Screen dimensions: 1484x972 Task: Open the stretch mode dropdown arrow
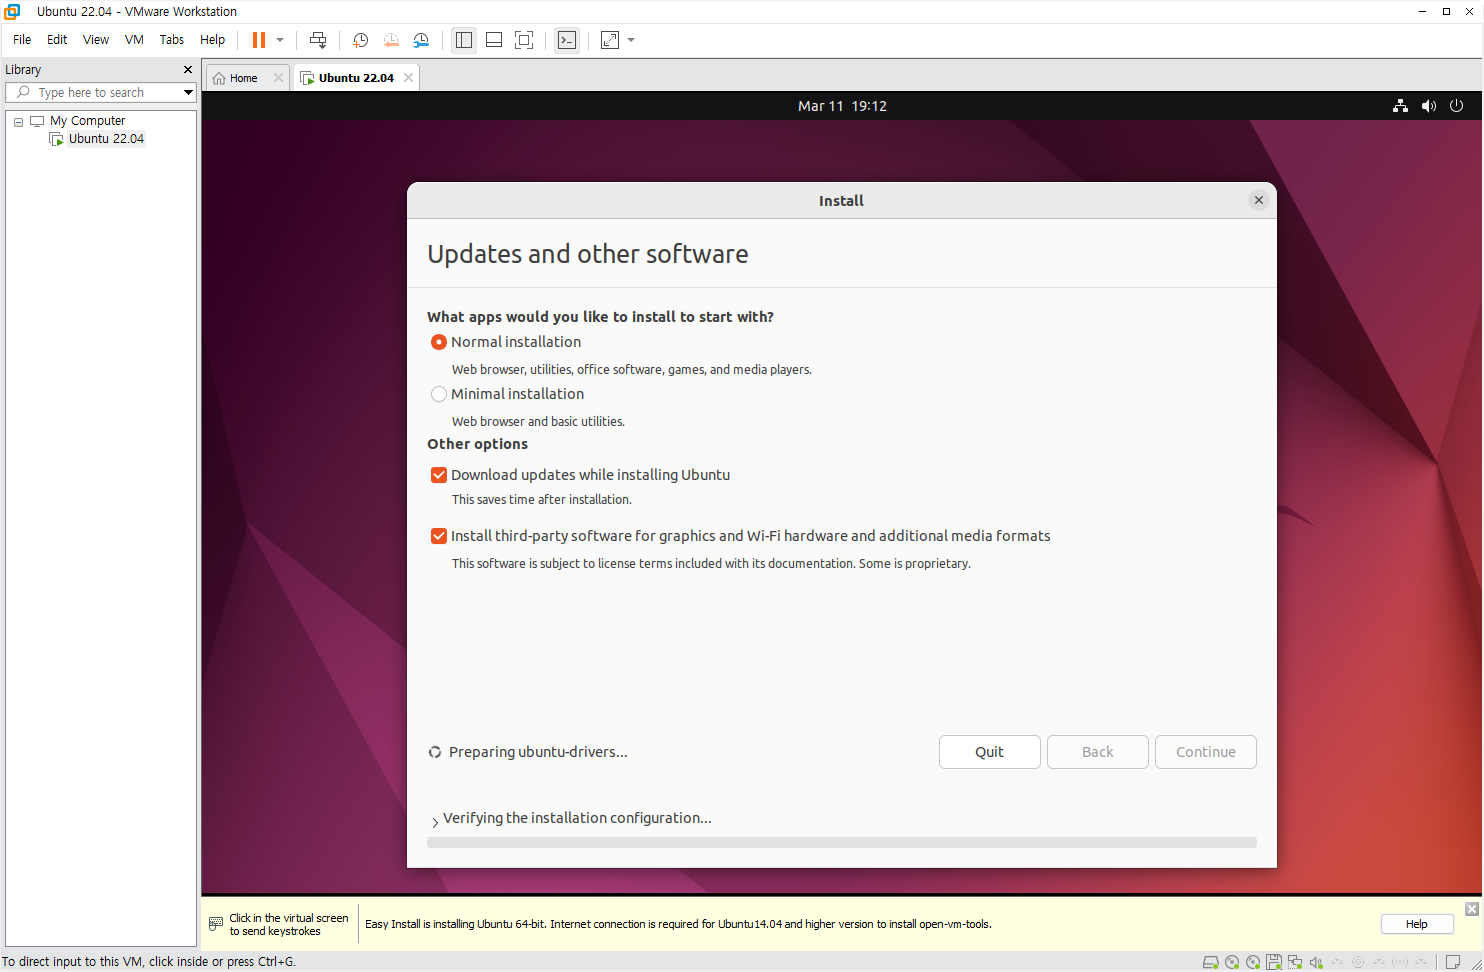pyautogui.click(x=631, y=40)
